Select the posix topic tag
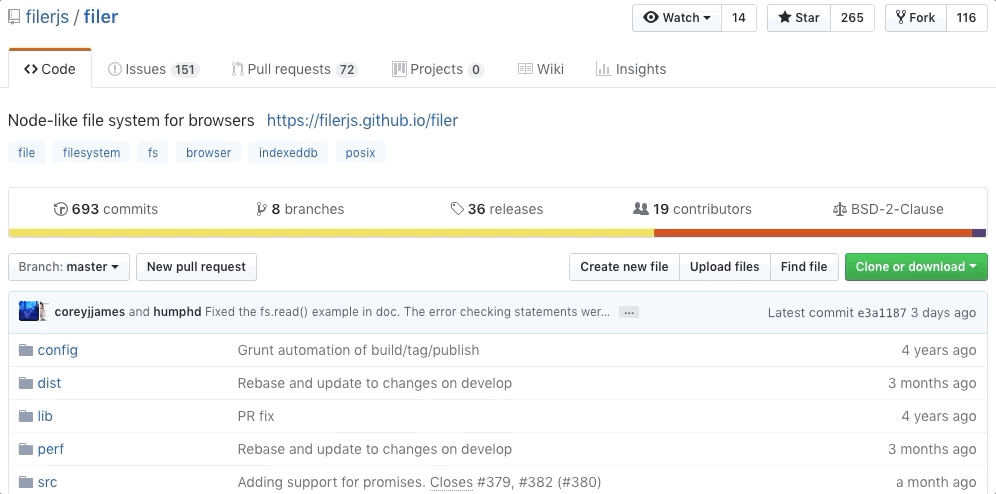This screenshot has width=996, height=494. [x=360, y=153]
